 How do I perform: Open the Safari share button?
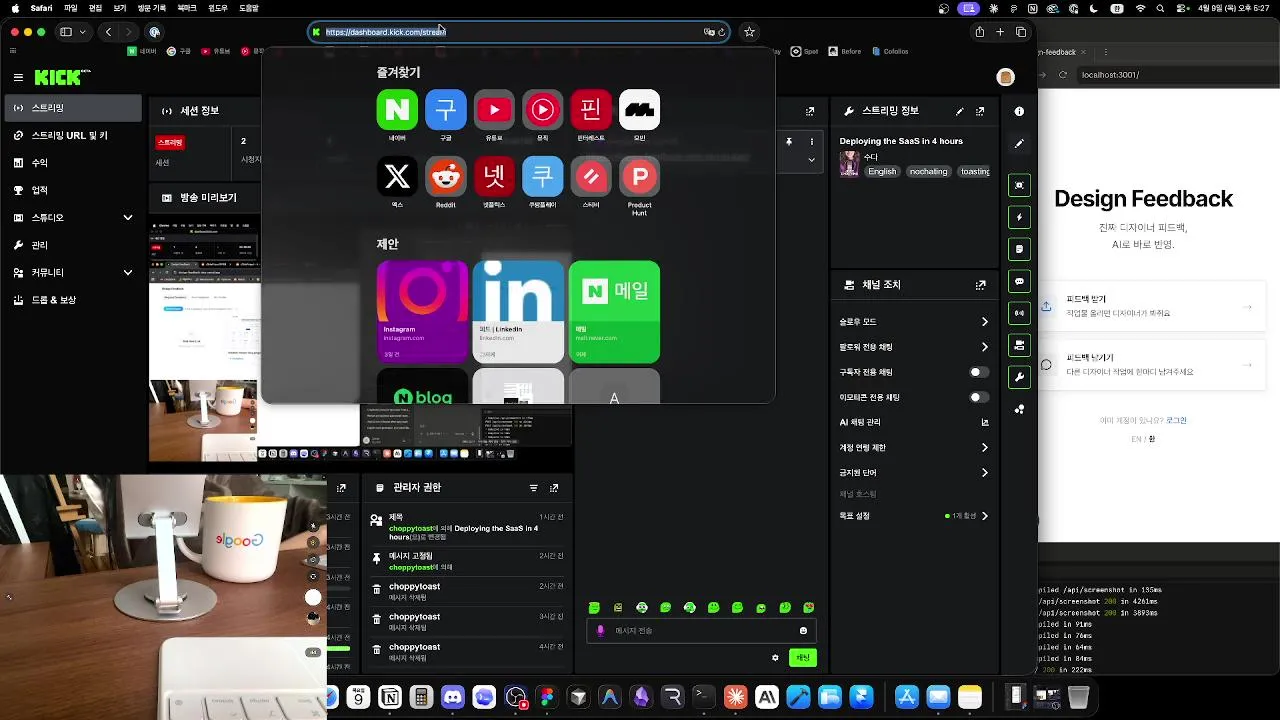tap(980, 32)
